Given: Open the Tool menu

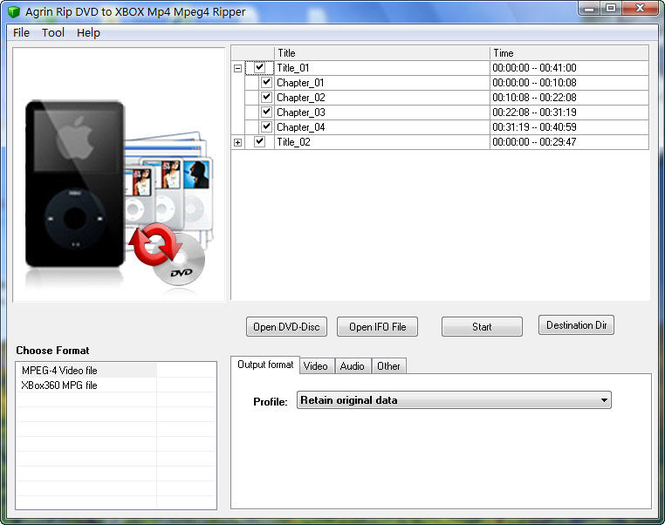Looking at the screenshot, I should click(x=53, y=33).
